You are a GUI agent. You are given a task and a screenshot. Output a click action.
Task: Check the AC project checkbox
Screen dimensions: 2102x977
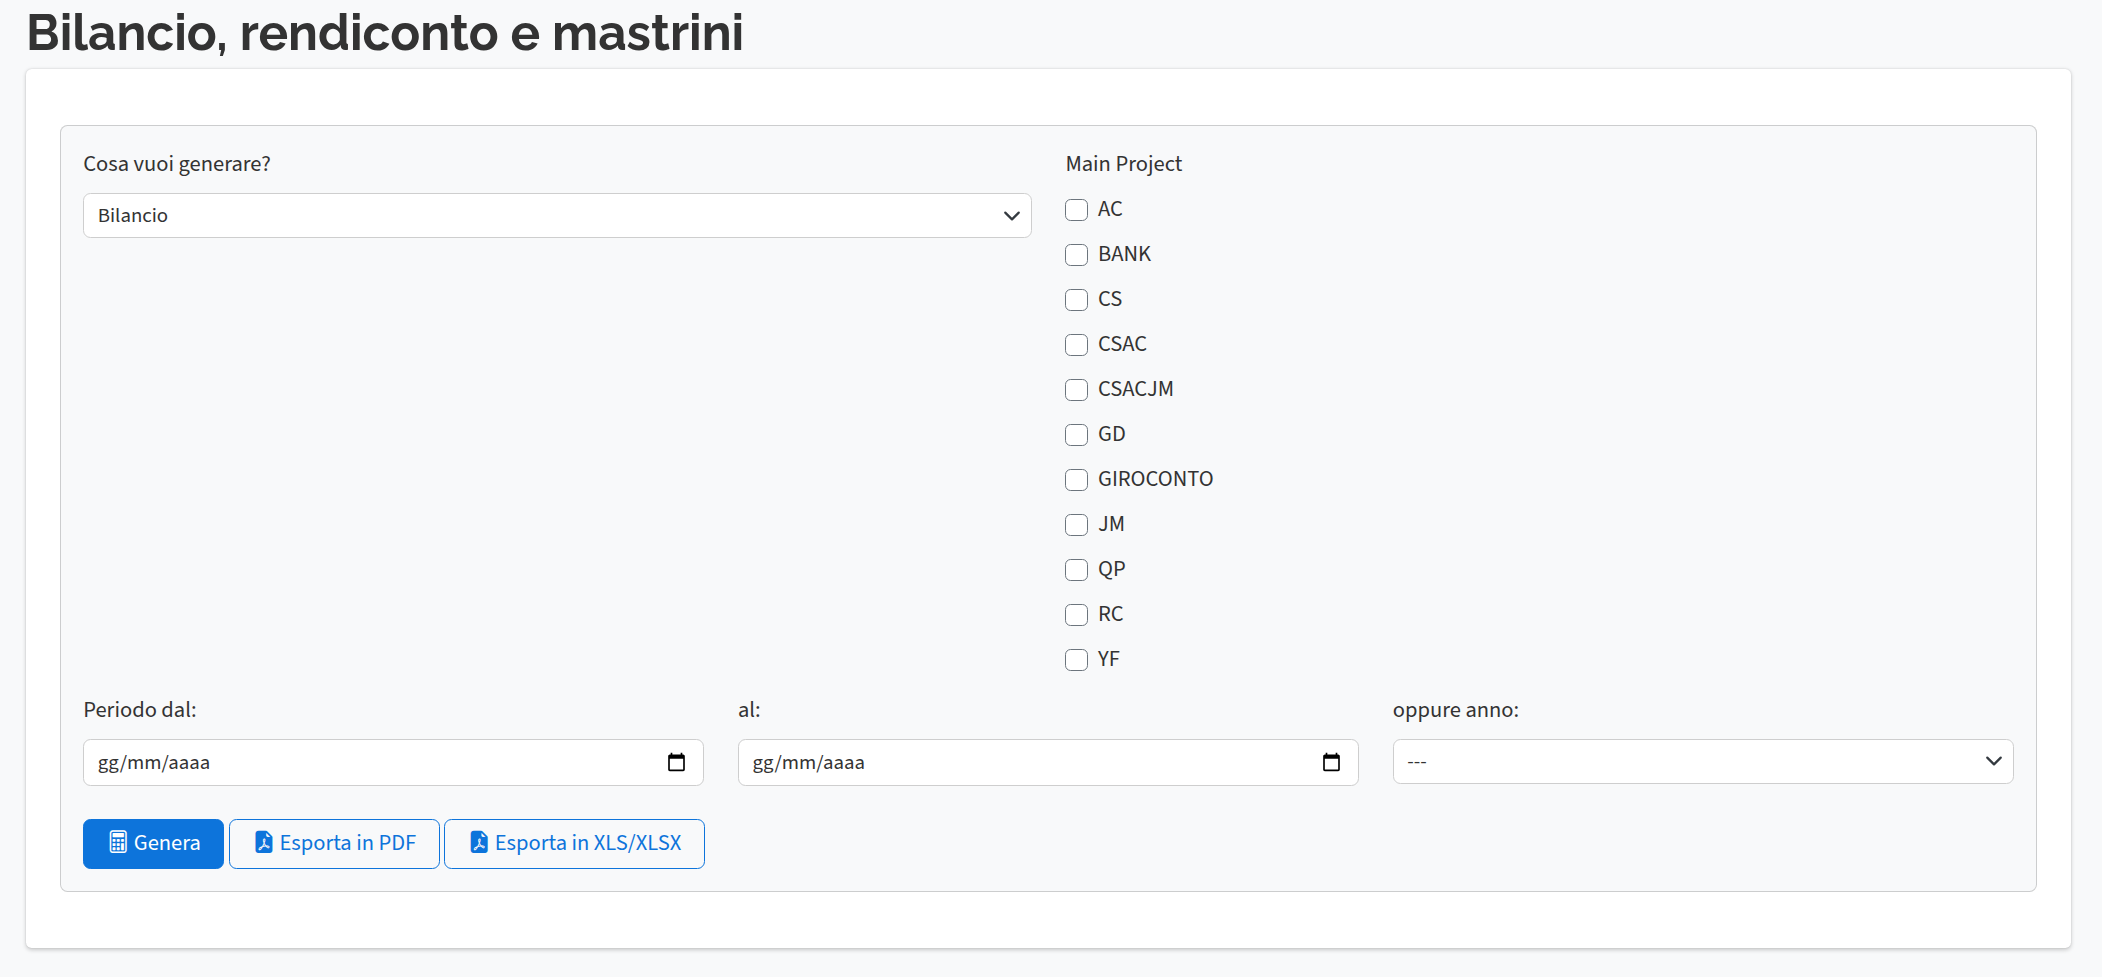coord(1076,210)
